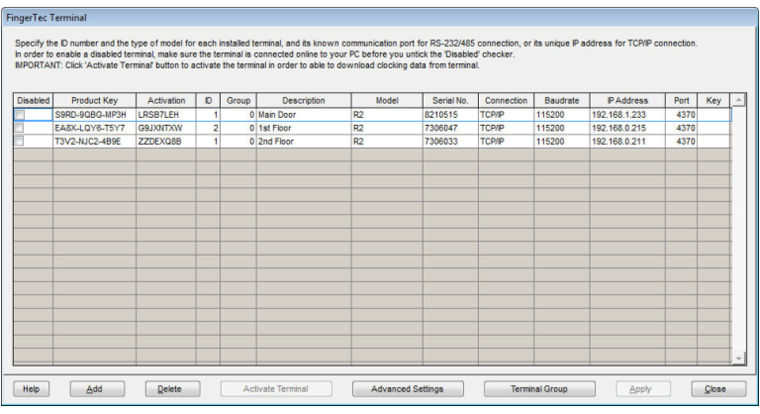Tick Disabled checkbox for 1st Floor terminal
The image size is (760, 414).
(x=19, y=128)
